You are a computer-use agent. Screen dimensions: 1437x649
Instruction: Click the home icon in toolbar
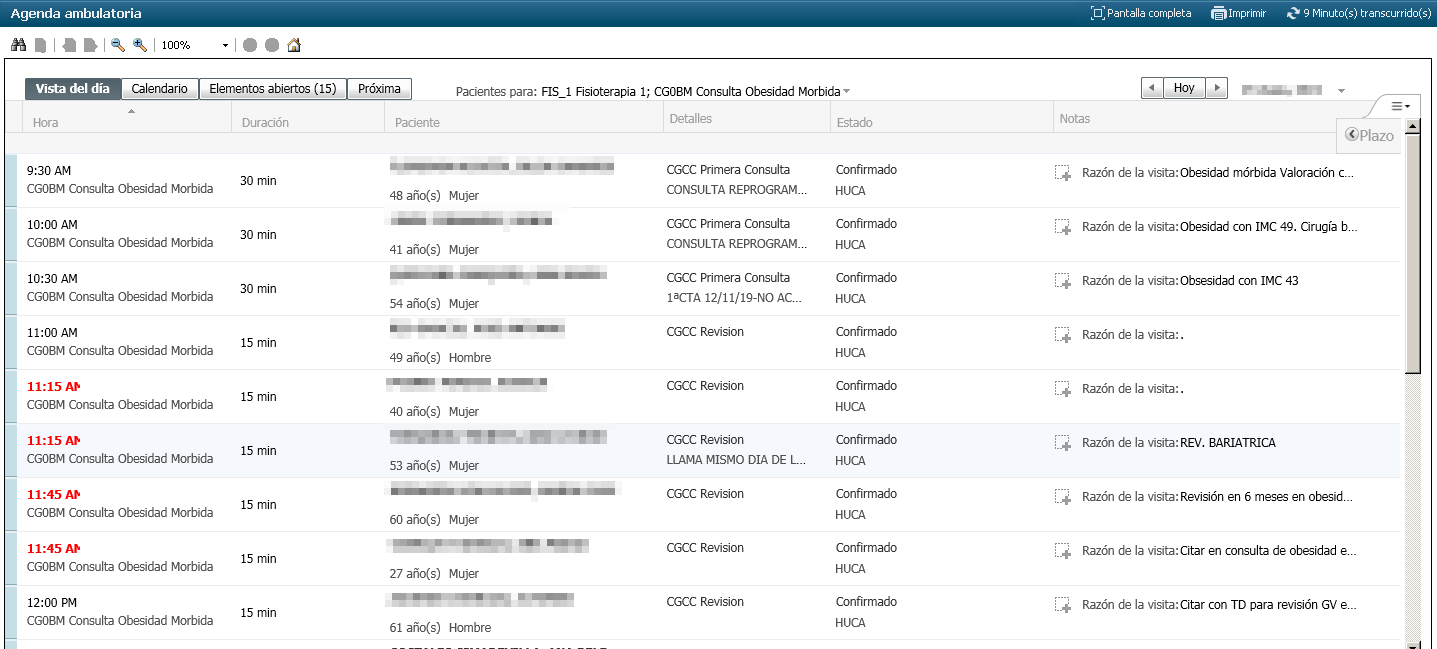[x=294, y=45]
